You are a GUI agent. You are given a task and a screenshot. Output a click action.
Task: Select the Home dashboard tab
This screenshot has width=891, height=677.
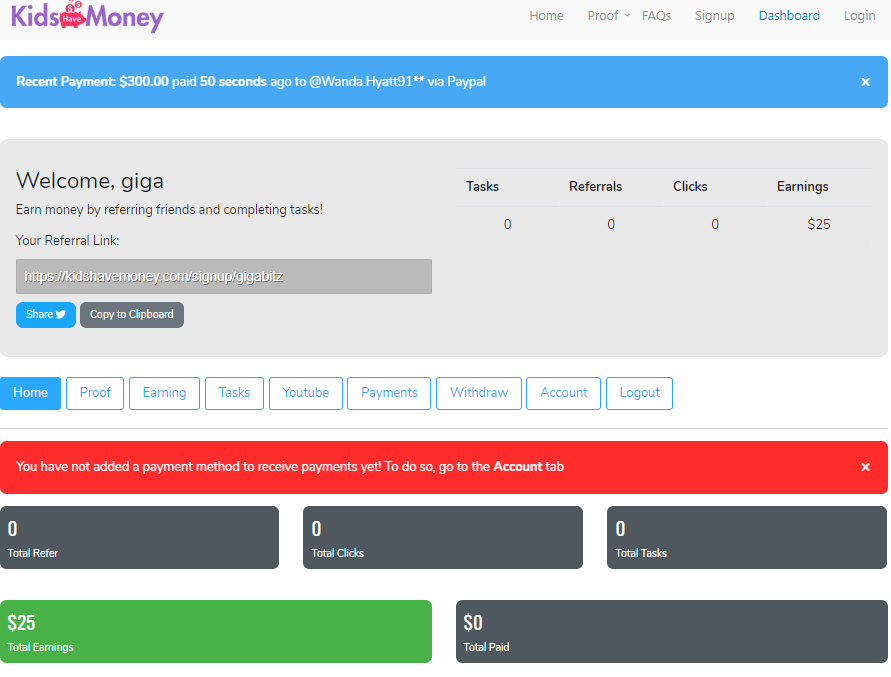(30, 393)
